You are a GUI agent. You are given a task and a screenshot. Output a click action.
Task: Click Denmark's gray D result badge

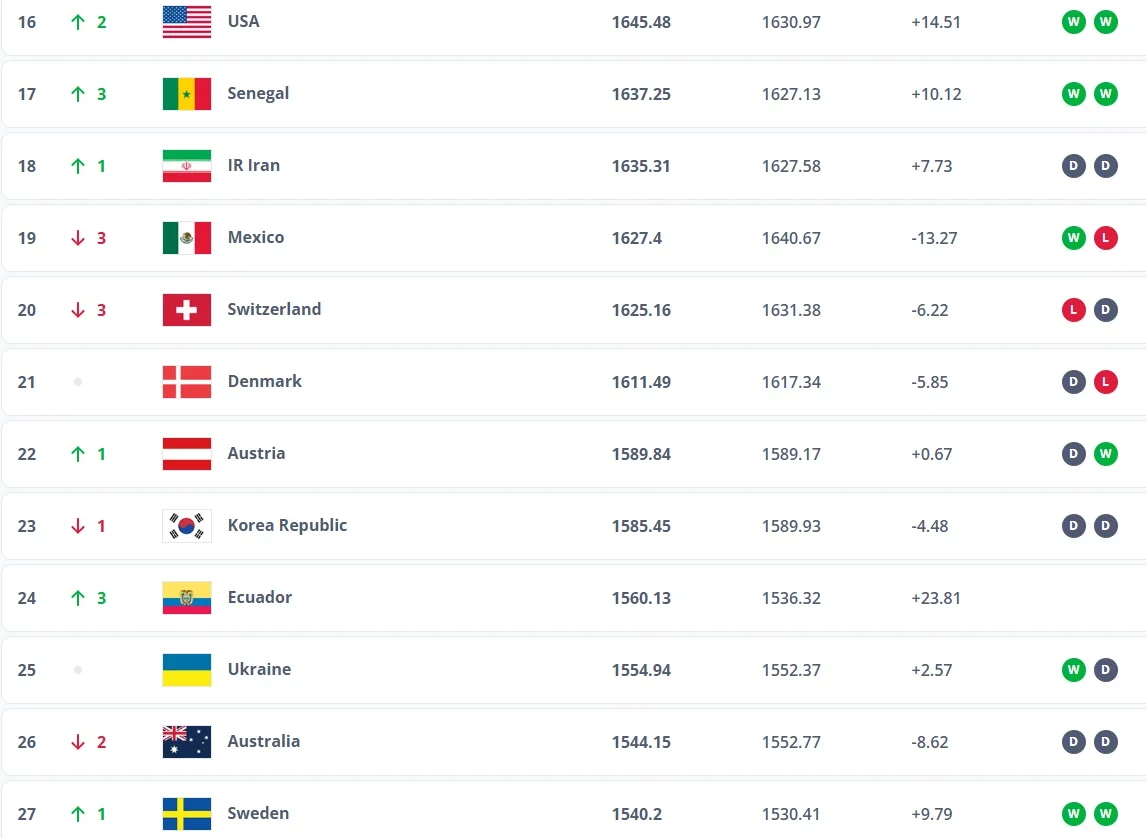(1074, 382)
